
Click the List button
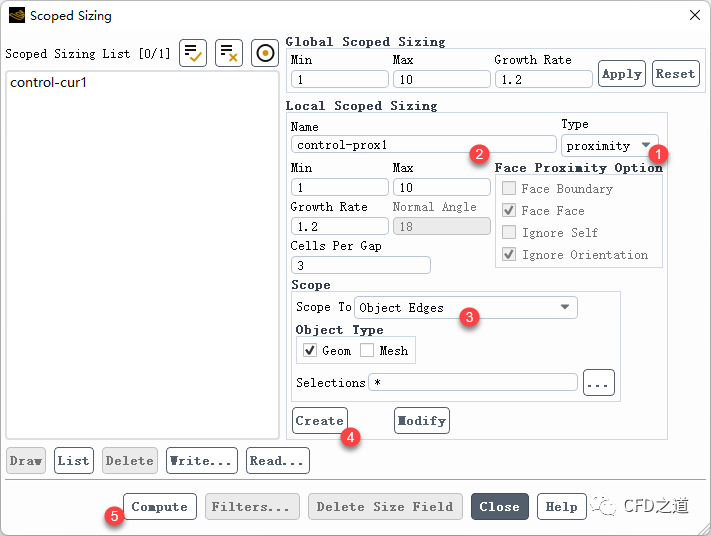click(x=73, y=460)
